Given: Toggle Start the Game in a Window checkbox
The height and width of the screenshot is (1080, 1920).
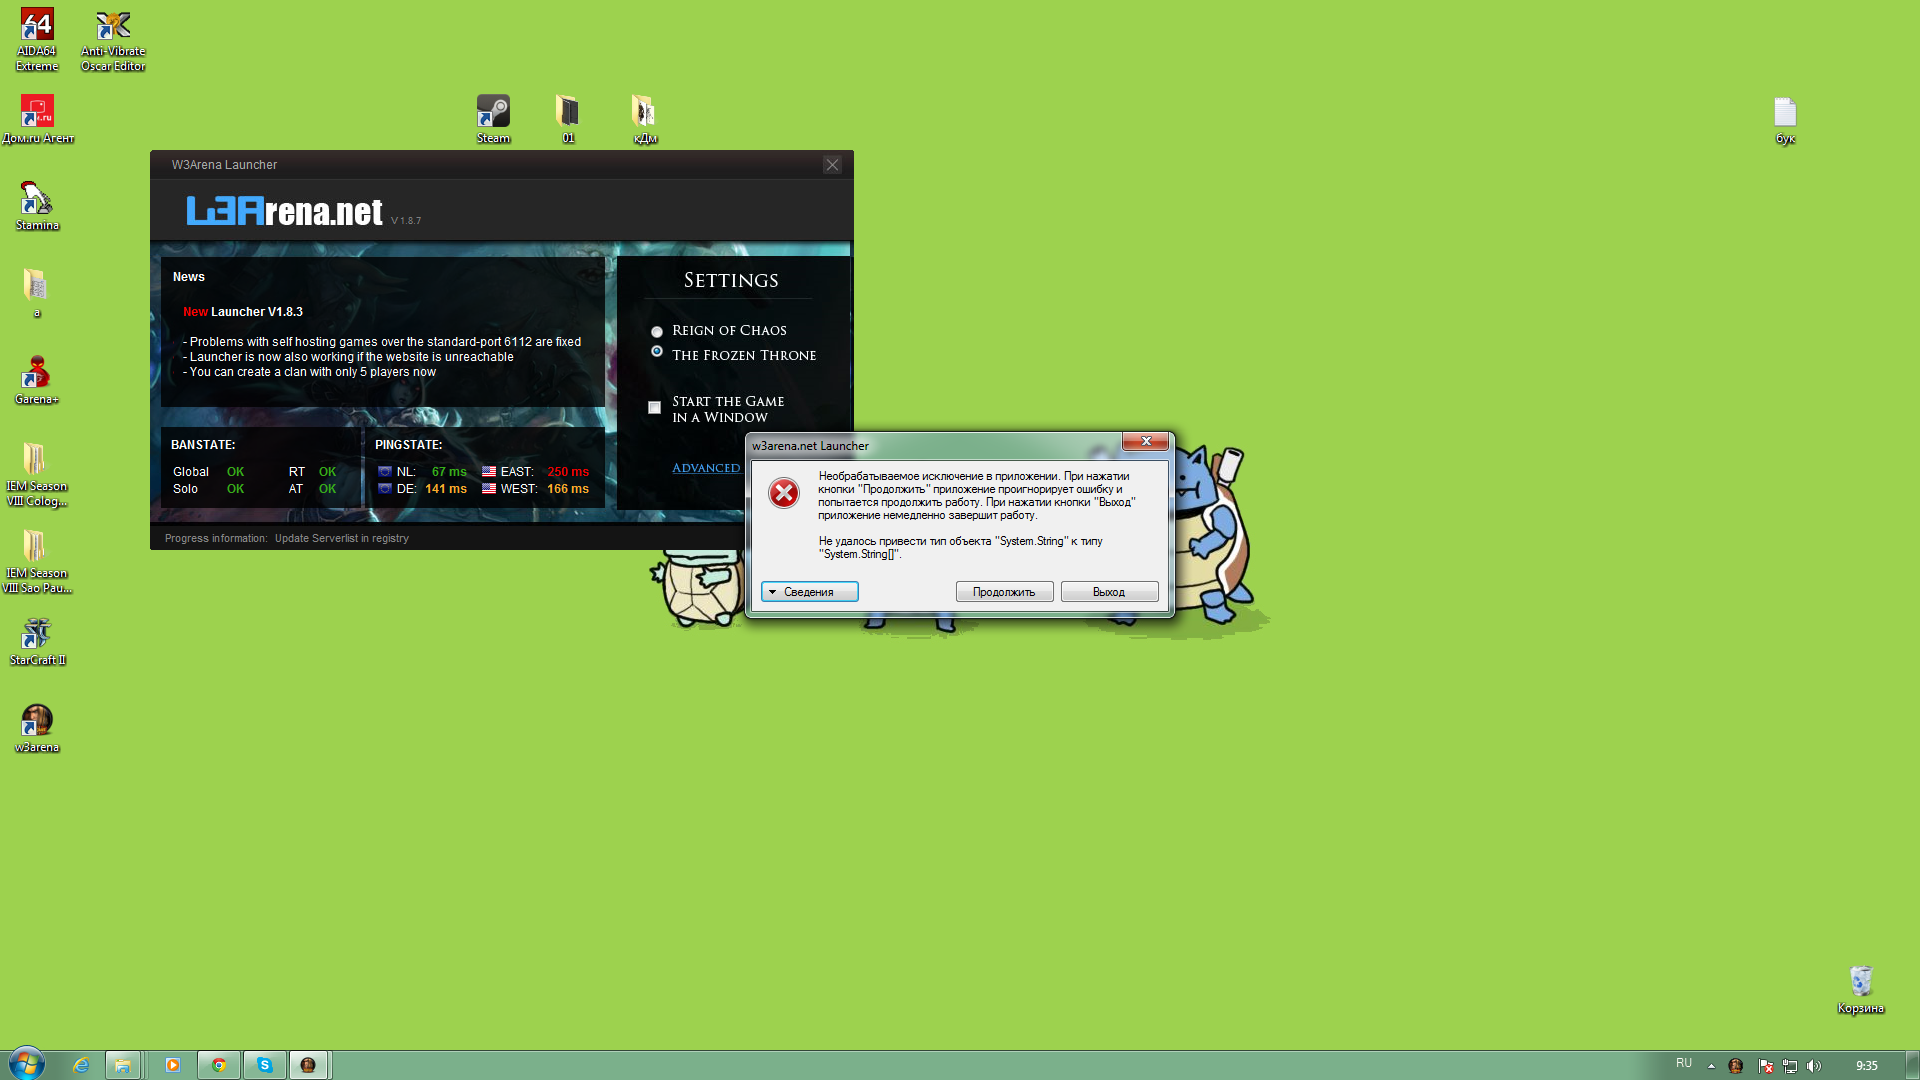Looking at the screenshot, I should [654, 407].
